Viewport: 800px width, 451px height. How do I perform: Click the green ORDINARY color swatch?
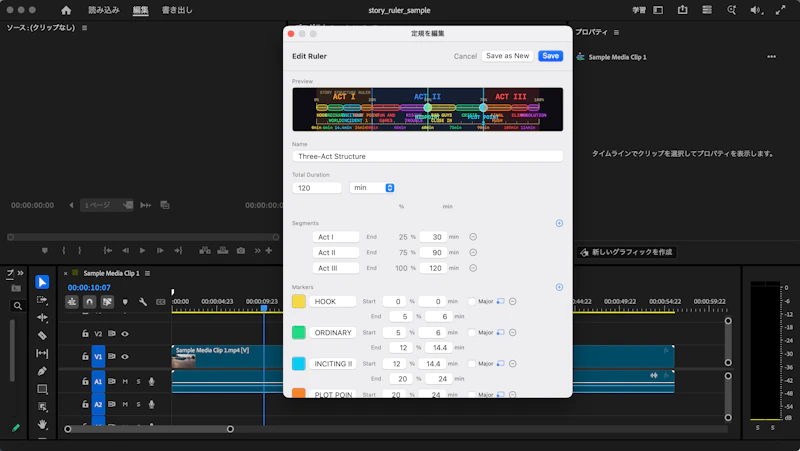coord(299,333)
